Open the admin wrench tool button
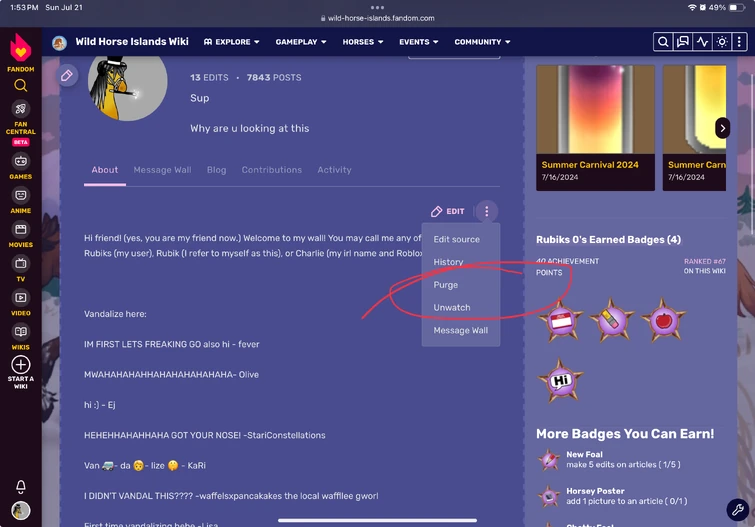 click(x=737, y=510)
